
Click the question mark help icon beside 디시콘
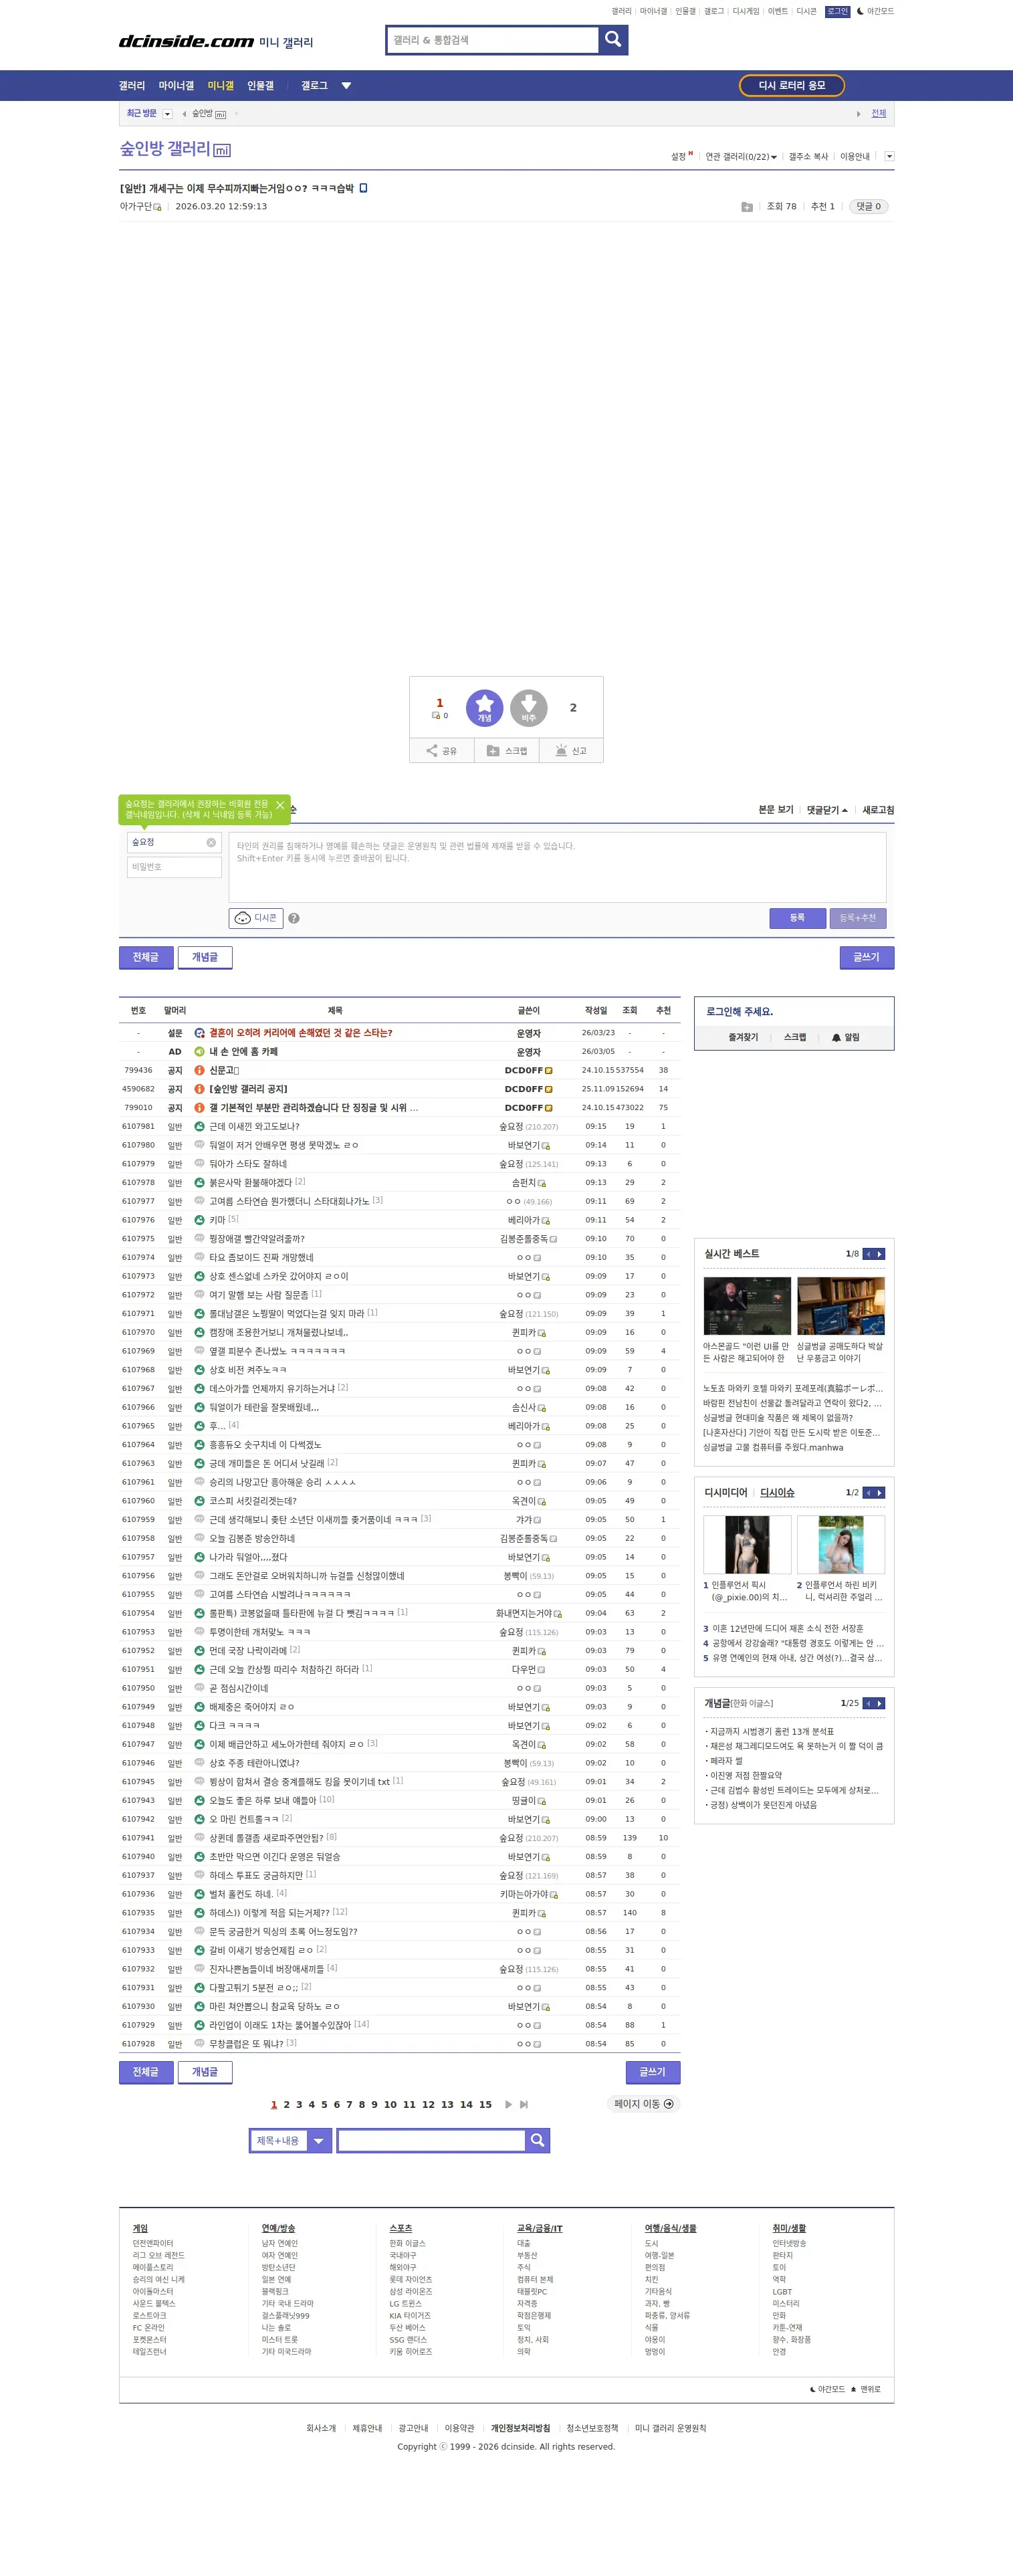tap(294, 918)
